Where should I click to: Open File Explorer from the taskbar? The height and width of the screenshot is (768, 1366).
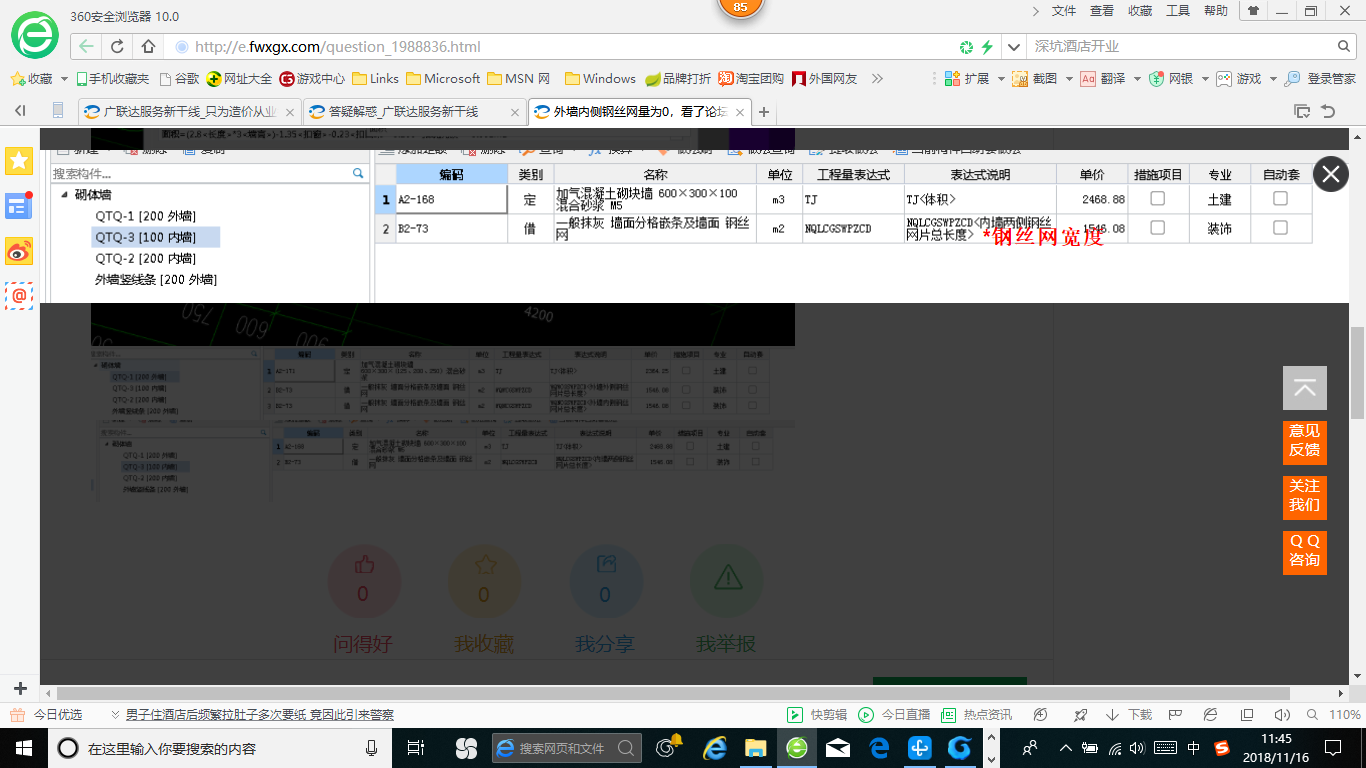(x=755, y=748)
